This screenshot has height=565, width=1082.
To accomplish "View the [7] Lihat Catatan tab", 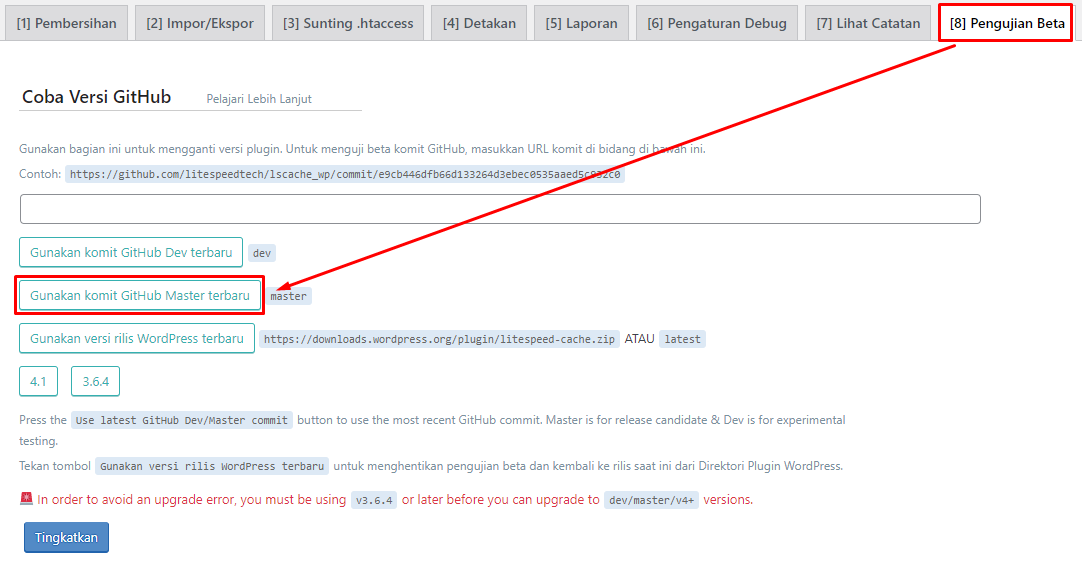I will point(868,23).
